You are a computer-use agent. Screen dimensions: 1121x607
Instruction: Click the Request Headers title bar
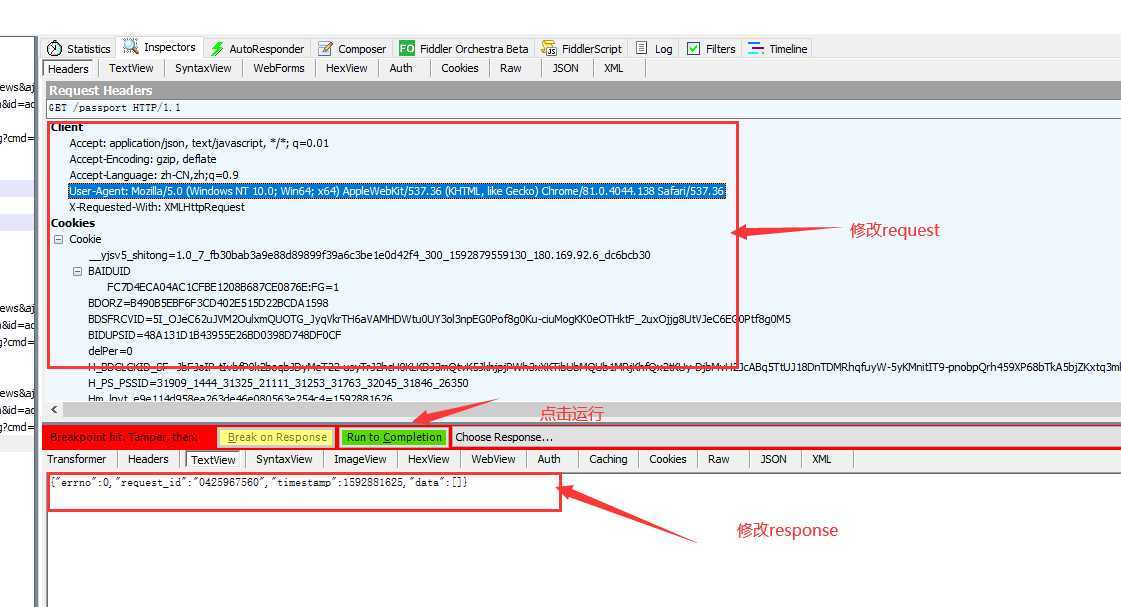point(583,91)
